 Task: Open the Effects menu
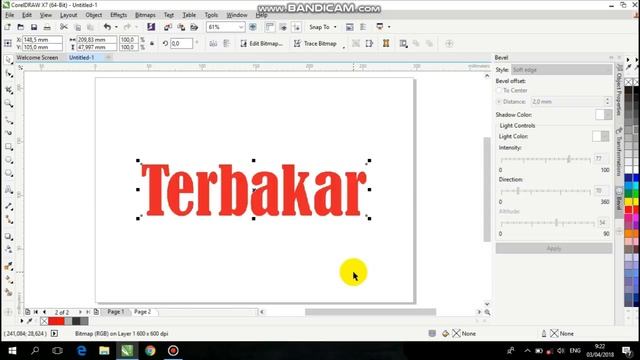[x=118, y=15]
